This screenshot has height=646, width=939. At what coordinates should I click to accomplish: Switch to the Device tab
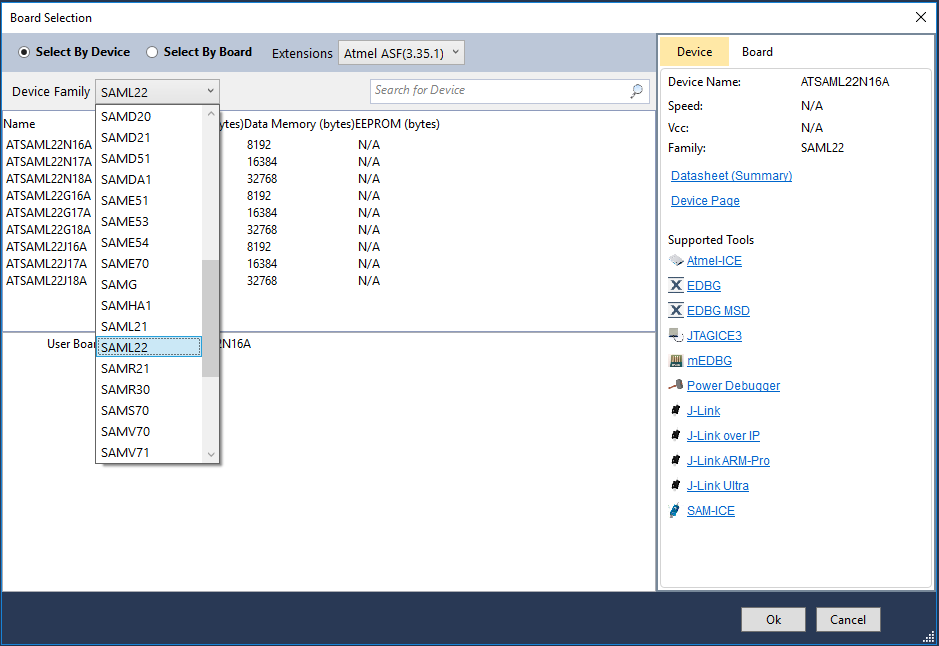(x=694, y=52)
